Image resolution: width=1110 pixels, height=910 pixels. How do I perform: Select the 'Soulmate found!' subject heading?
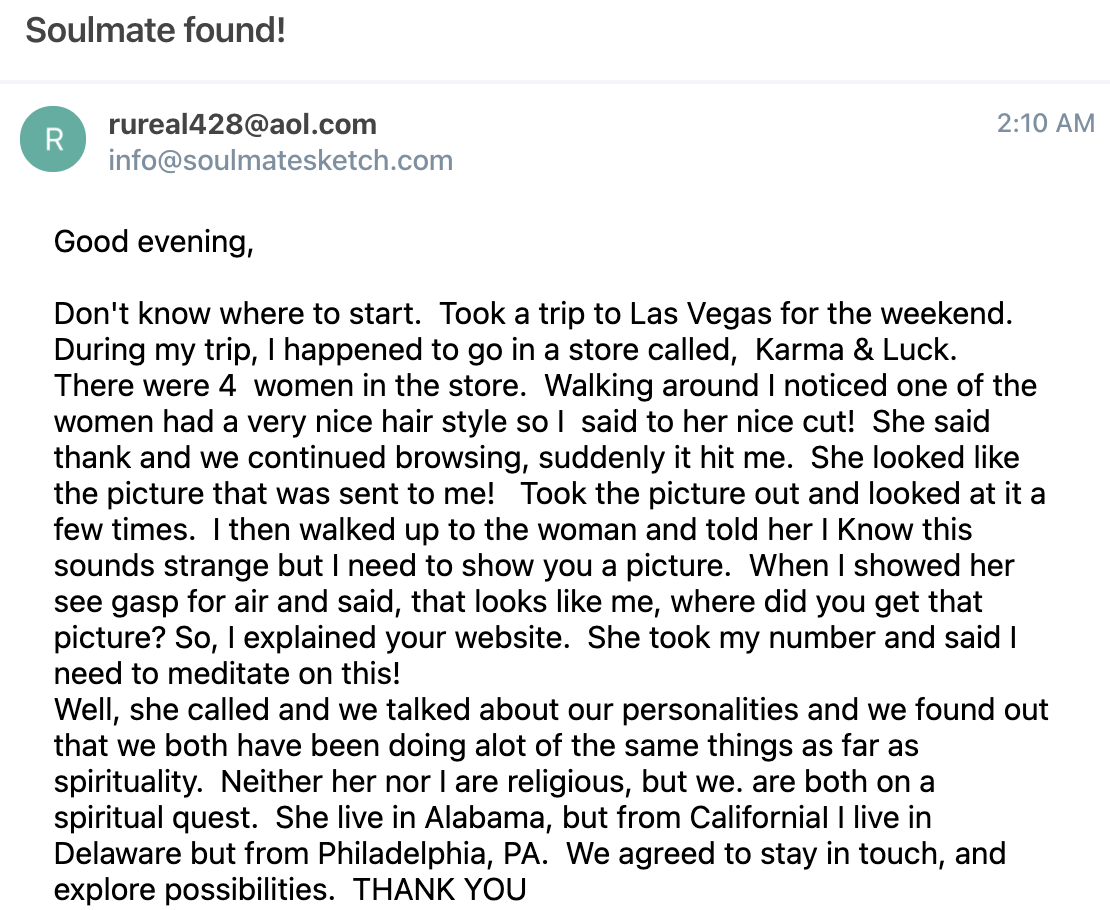(x=156, y=30)
